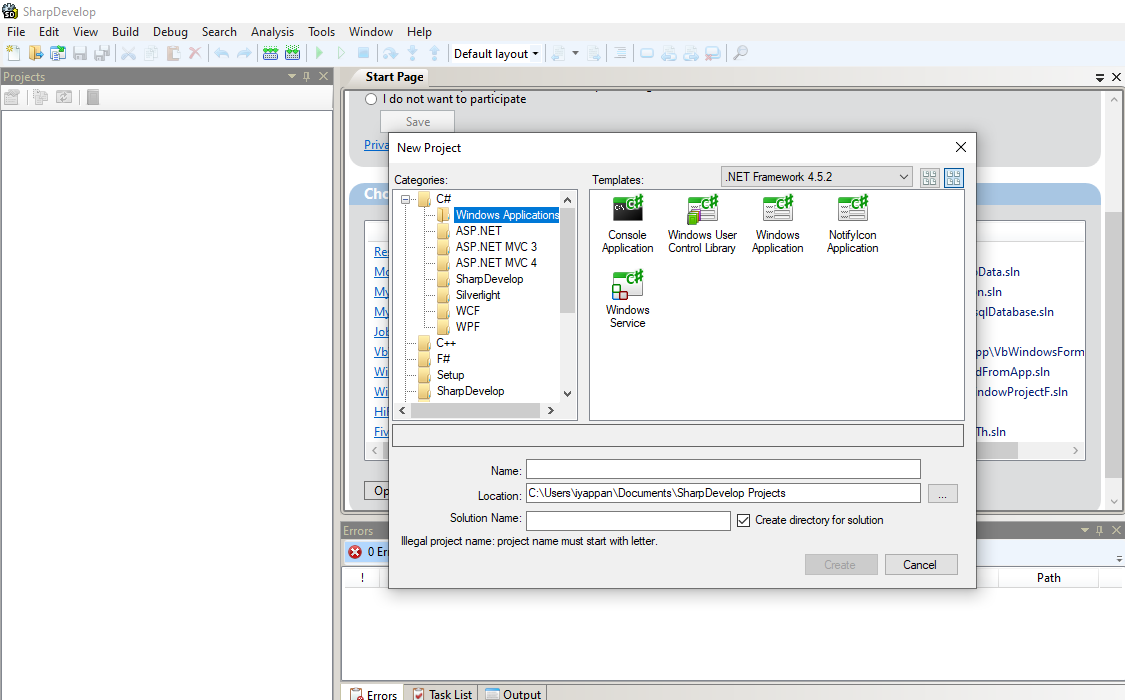The width and height of the screenshot is (1125, 700).
Task: Select the Console Application template
Action: click(628, 224)
